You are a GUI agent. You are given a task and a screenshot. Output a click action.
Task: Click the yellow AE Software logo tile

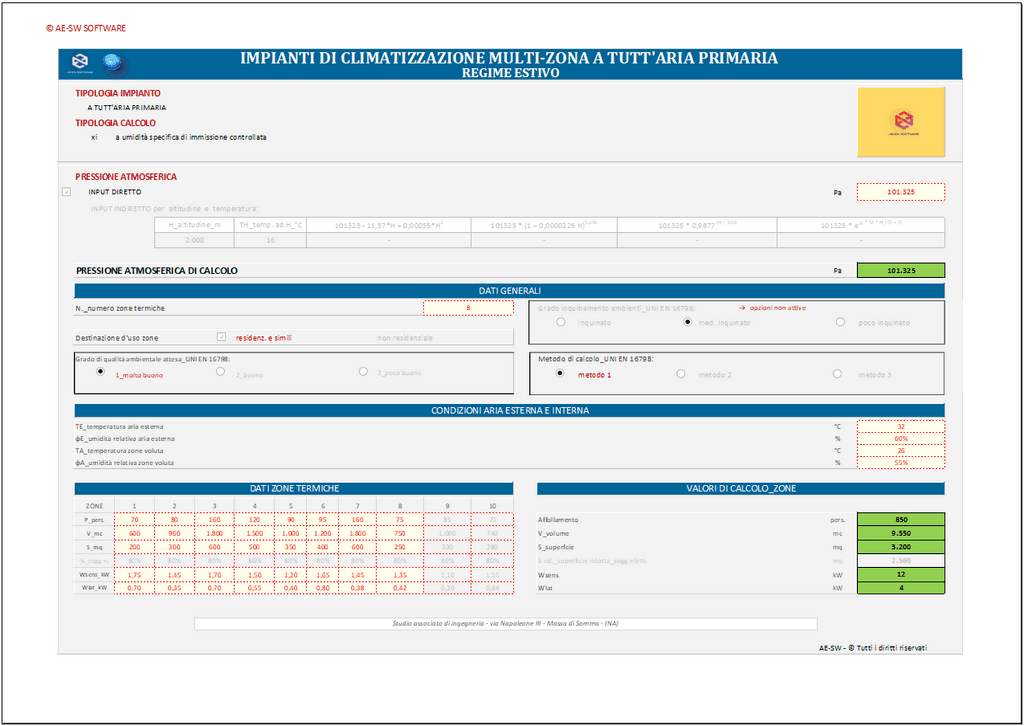[x=901, y=122]
